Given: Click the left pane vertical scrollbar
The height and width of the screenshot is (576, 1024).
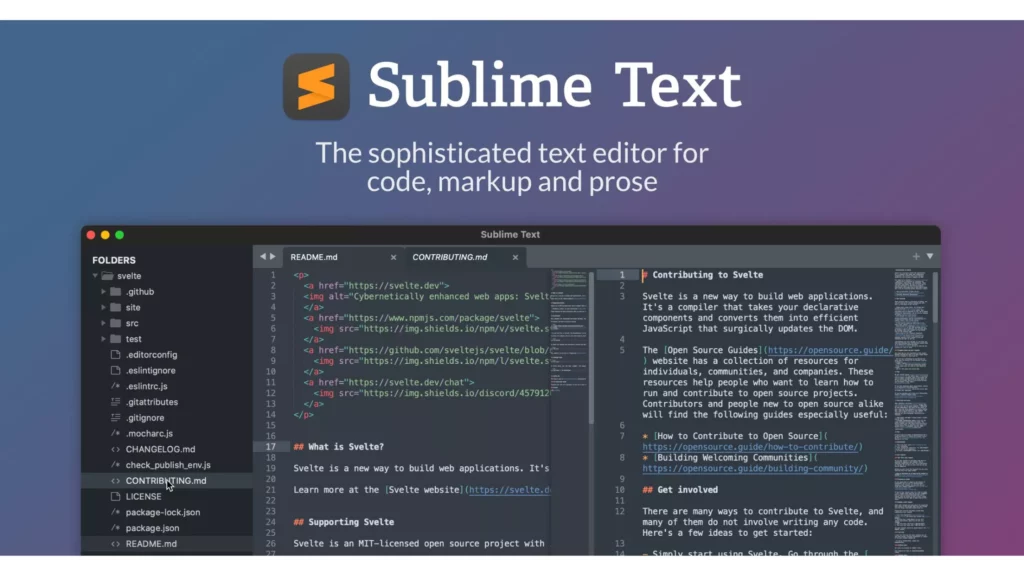Looking at the screenshot, I should pos(591,348).
